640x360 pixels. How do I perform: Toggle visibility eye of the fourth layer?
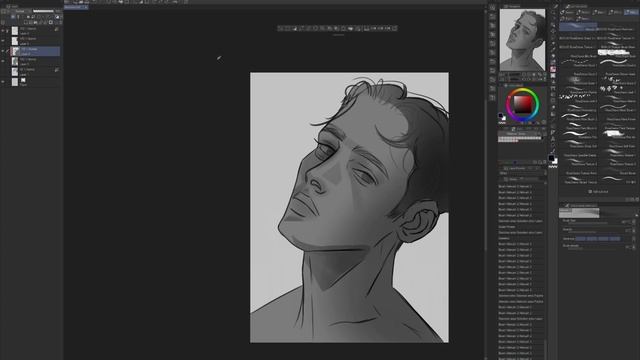pos(3,61)
